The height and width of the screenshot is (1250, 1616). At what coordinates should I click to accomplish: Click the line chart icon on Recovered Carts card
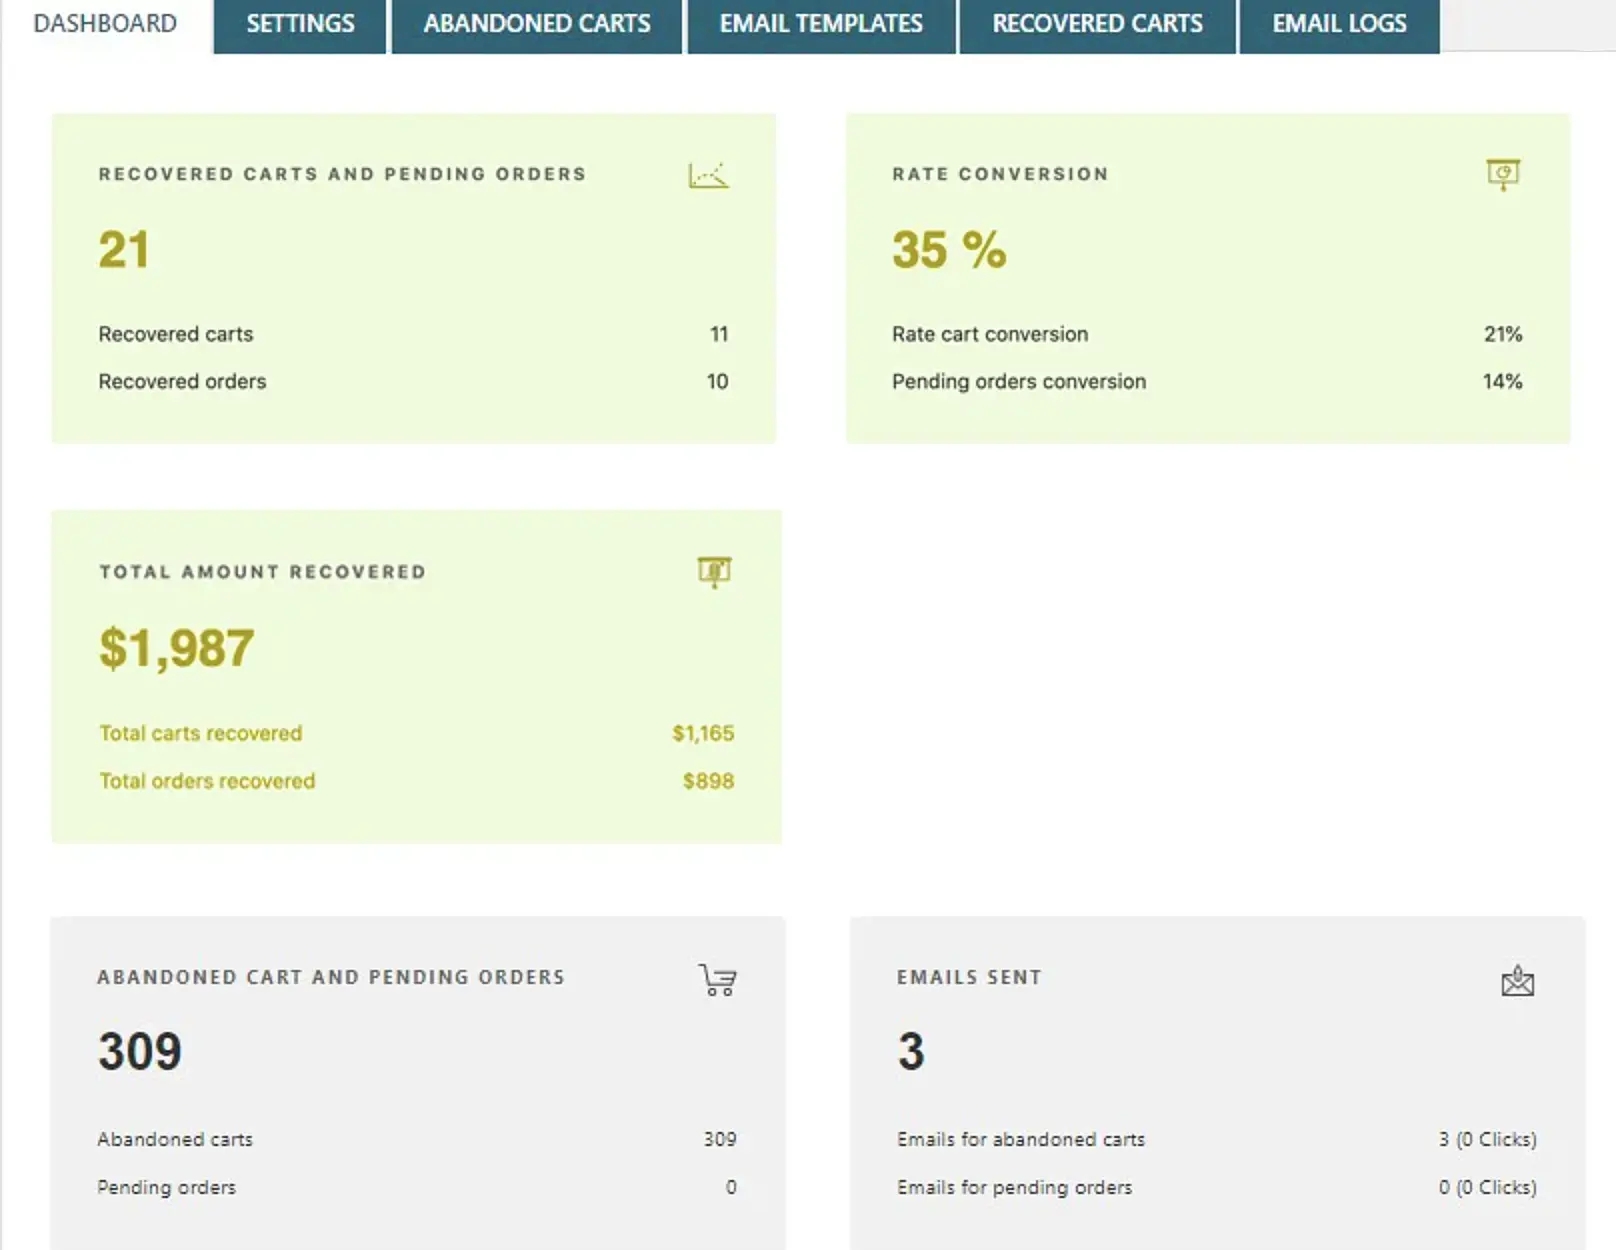pyautogui.click(x=711, y=174)
